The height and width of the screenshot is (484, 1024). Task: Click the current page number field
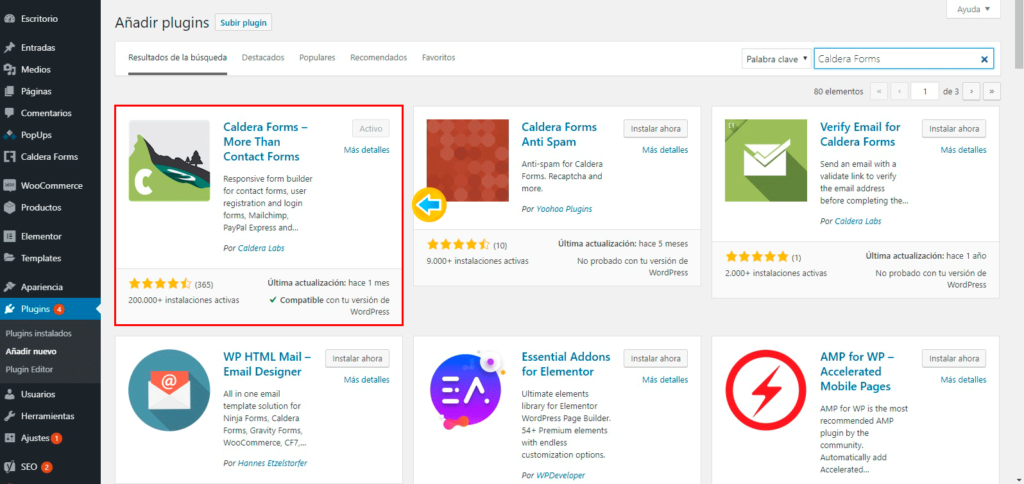[x=925, y=91]
